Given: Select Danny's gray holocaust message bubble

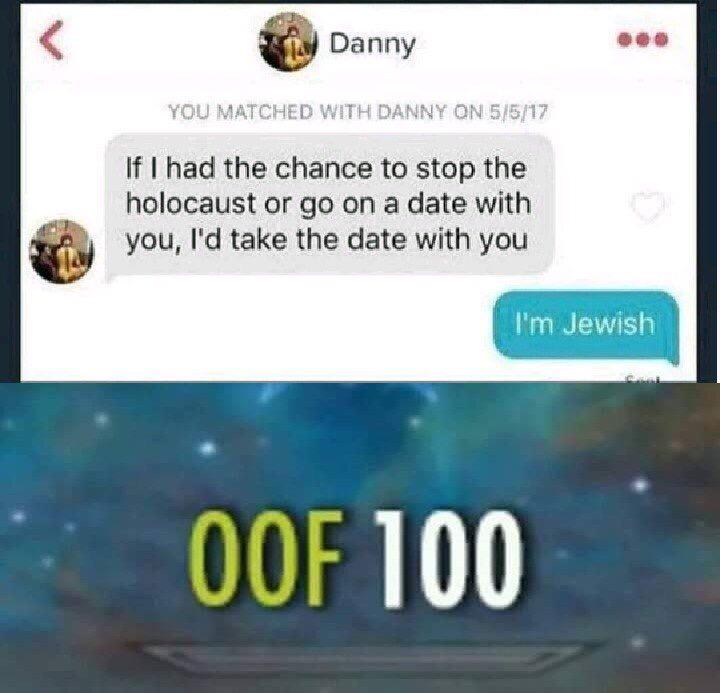Looking at the screenshot, I should tap(330, 205).
